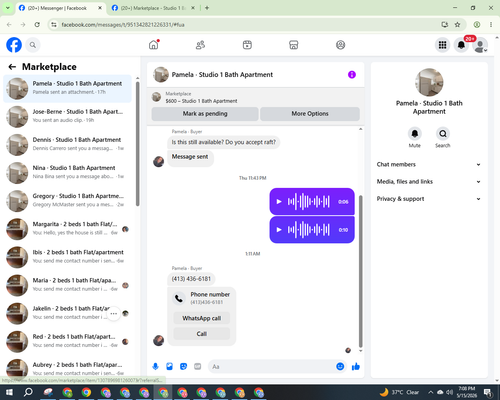This screenshot has width=500, height=400.
Task: Switch to Marketplace - Studio 1 browser tab
Action: tap(153, 8)
